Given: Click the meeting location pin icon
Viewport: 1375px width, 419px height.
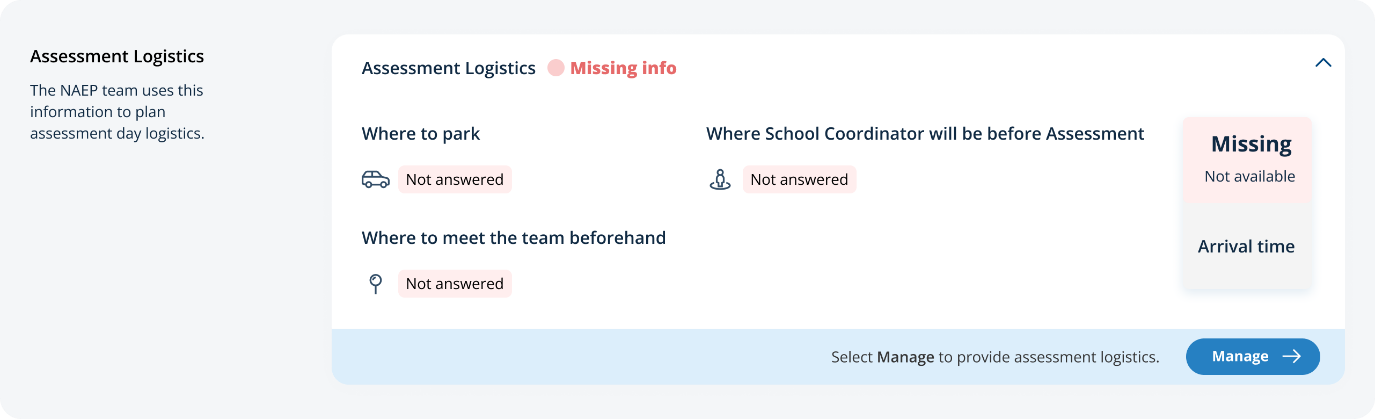Looking at the screenshot, I should tap(375, 284).
